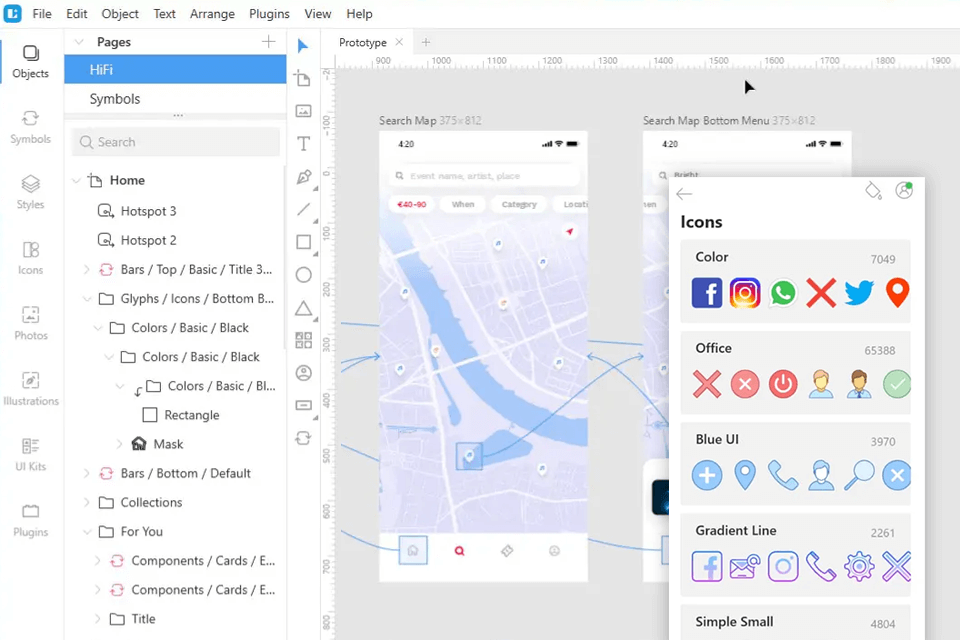This screenshot has width=960, height=640.
Task: Open the UI Kits sidebar panel
Action: (x=31, y=455)
